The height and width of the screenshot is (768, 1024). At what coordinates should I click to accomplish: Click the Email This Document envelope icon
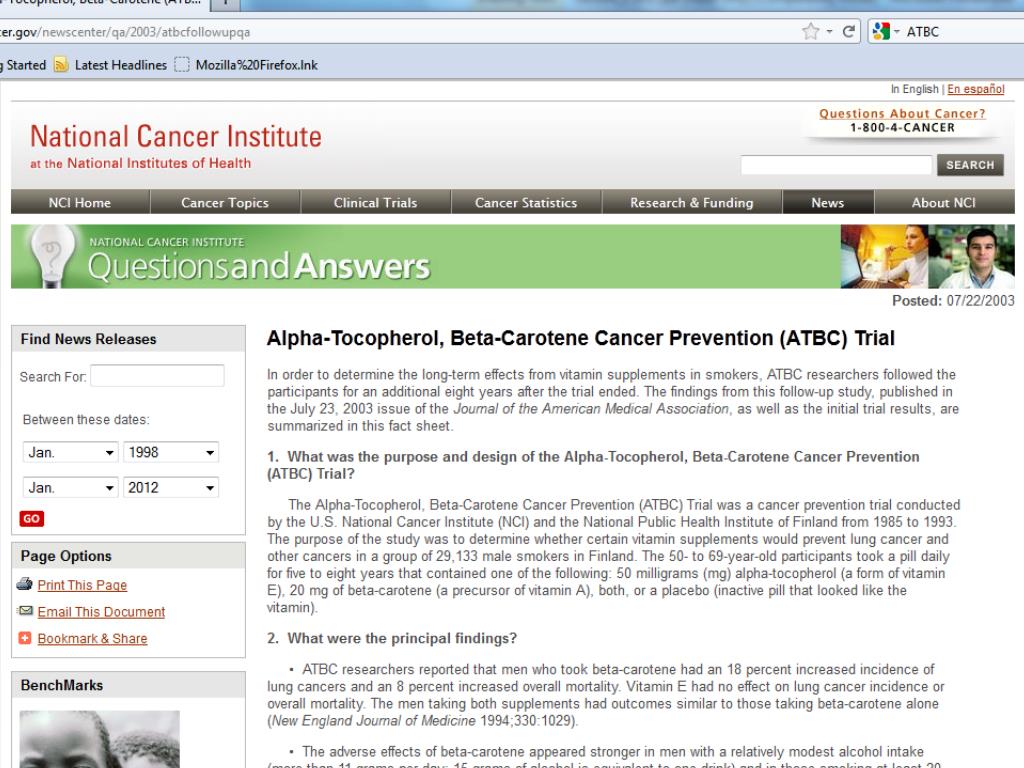click(25, 611)
